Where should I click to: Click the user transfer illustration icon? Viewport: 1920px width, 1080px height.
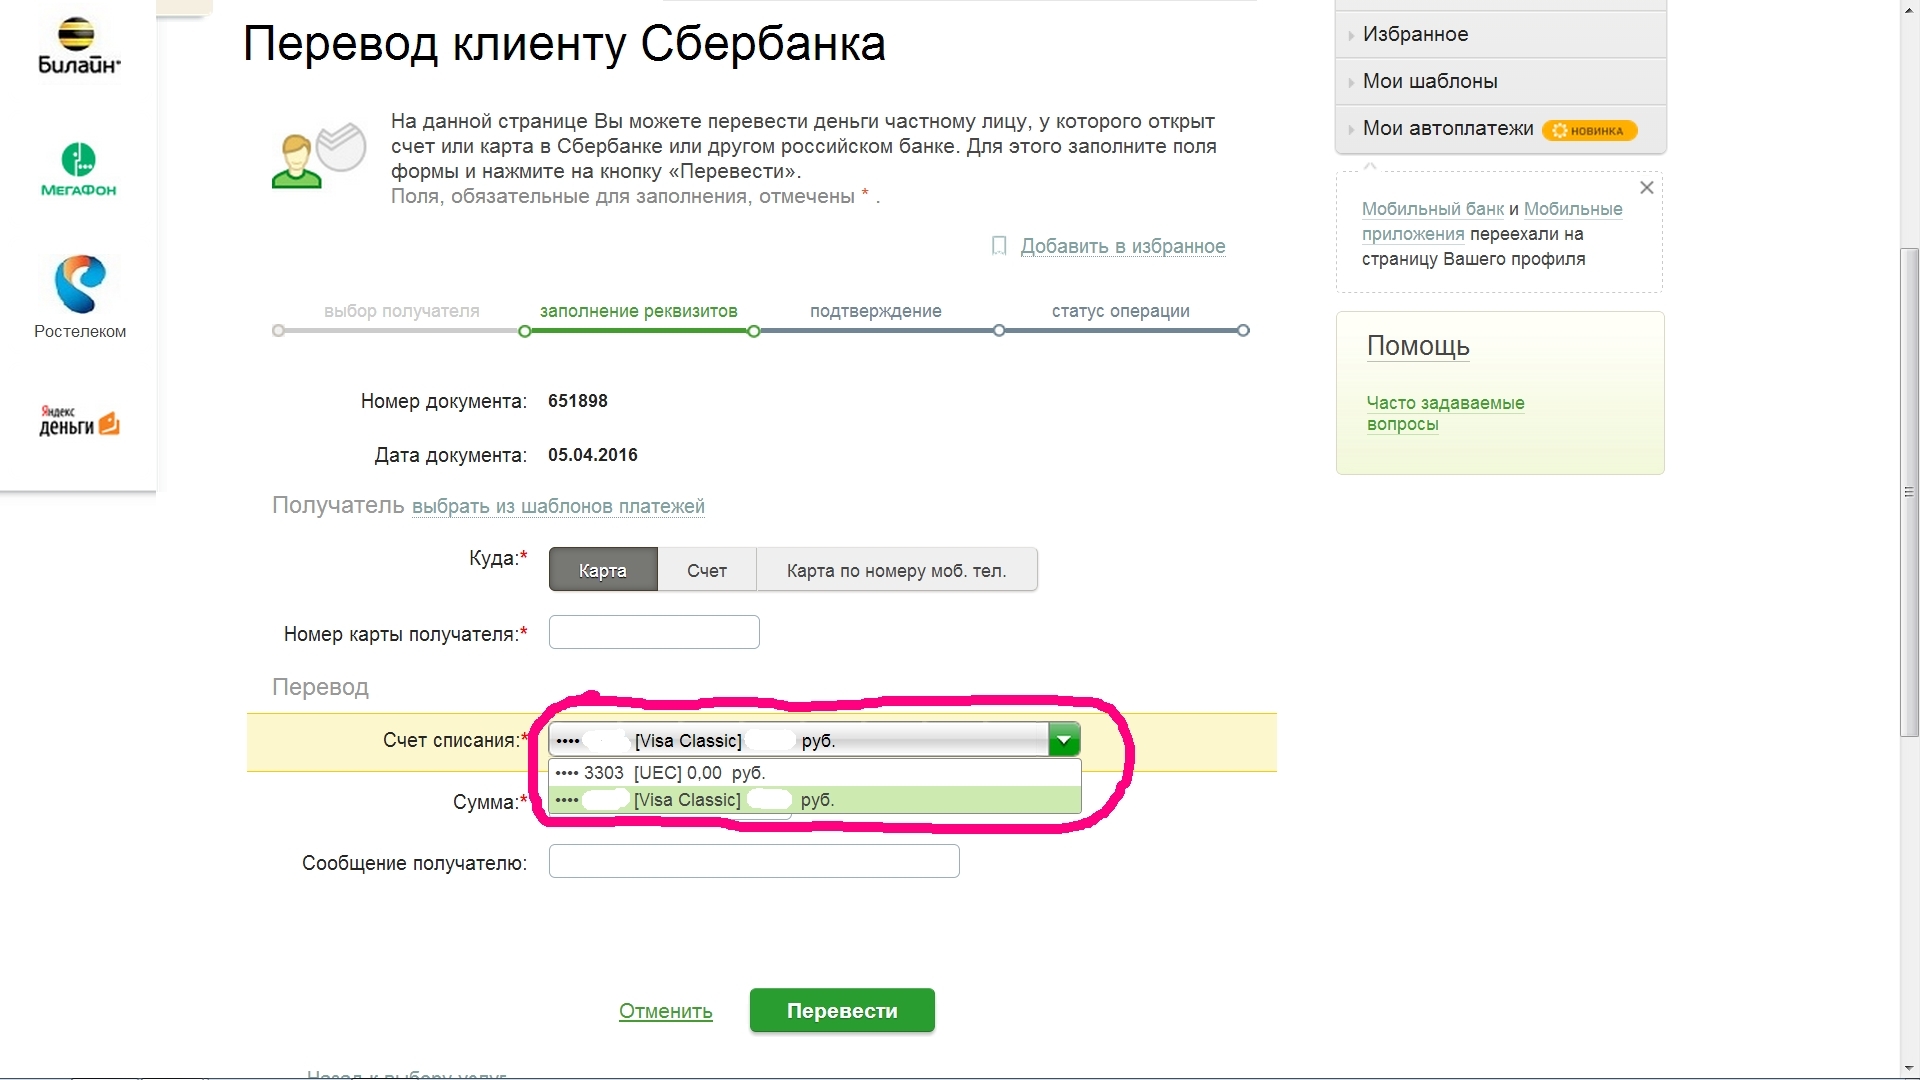coord(318,156)
